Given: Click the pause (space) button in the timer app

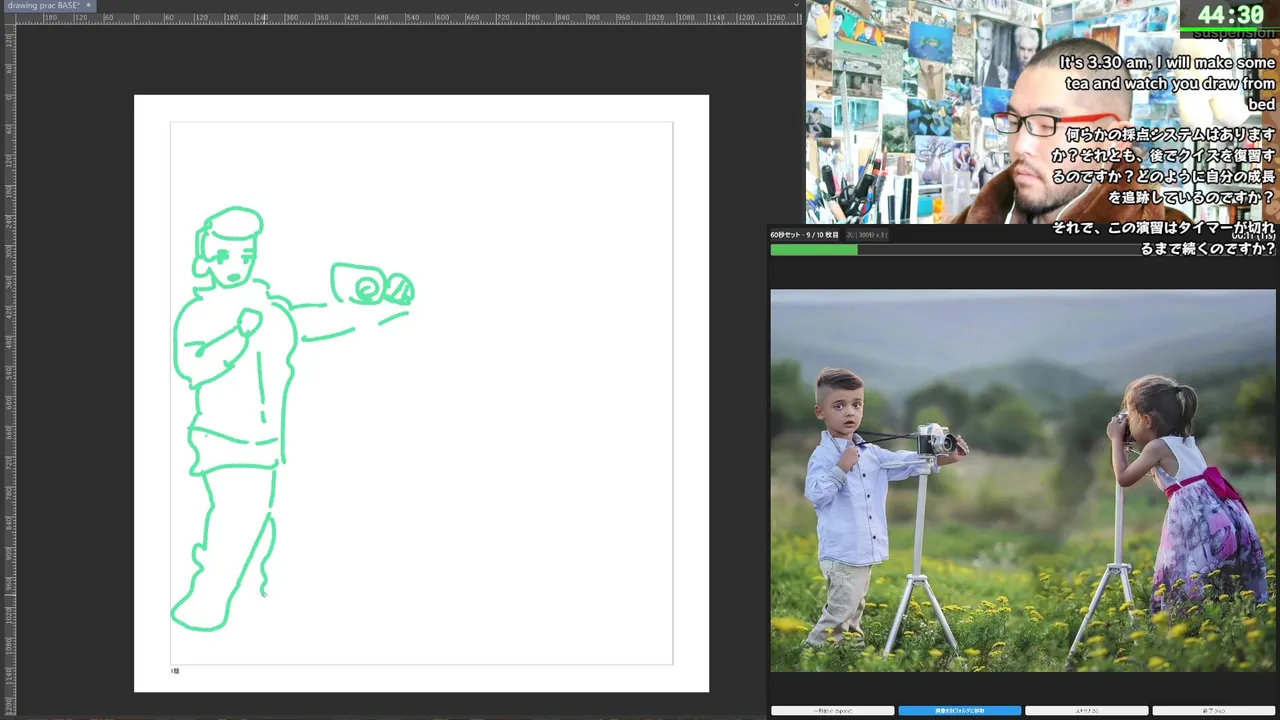Looking at the screenshot, I should point(832,711).
